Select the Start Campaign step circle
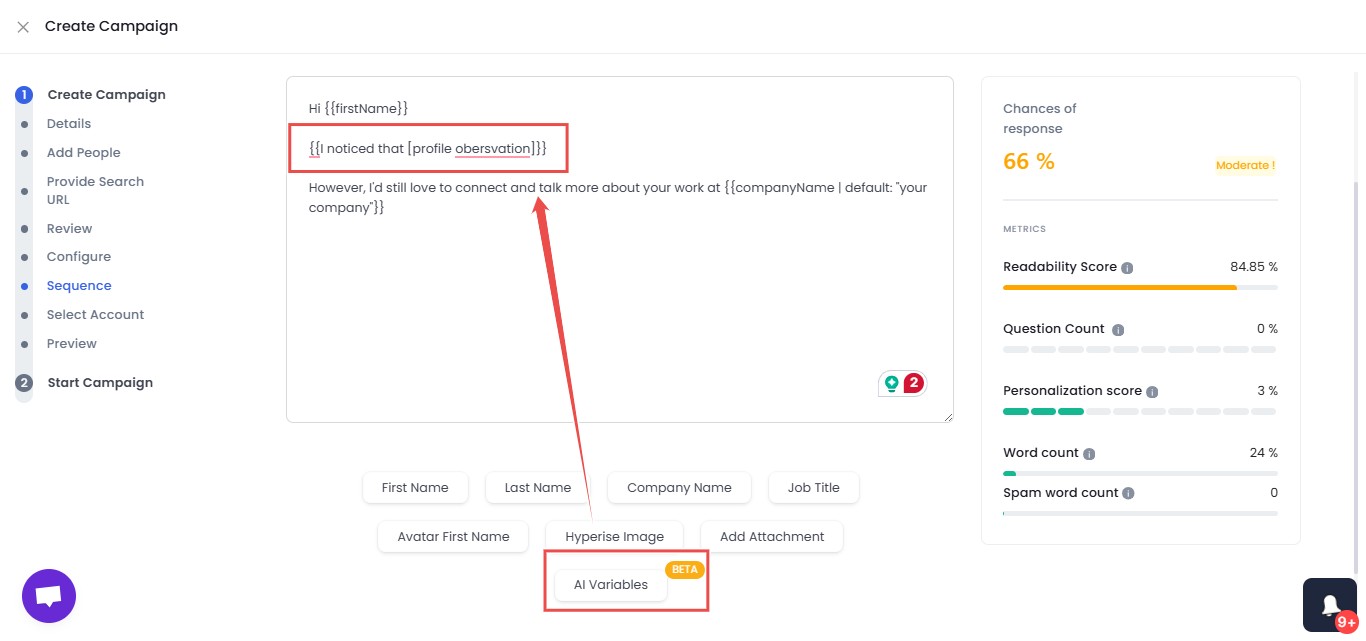1366x641 pixels. click(x=24, y=382)
